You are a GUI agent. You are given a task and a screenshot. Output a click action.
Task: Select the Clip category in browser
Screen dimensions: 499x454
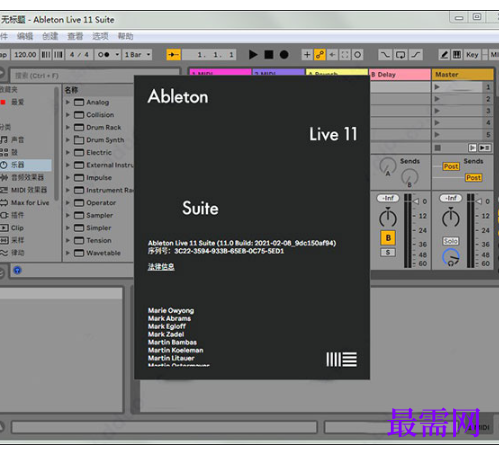click(x=17, y=228)
